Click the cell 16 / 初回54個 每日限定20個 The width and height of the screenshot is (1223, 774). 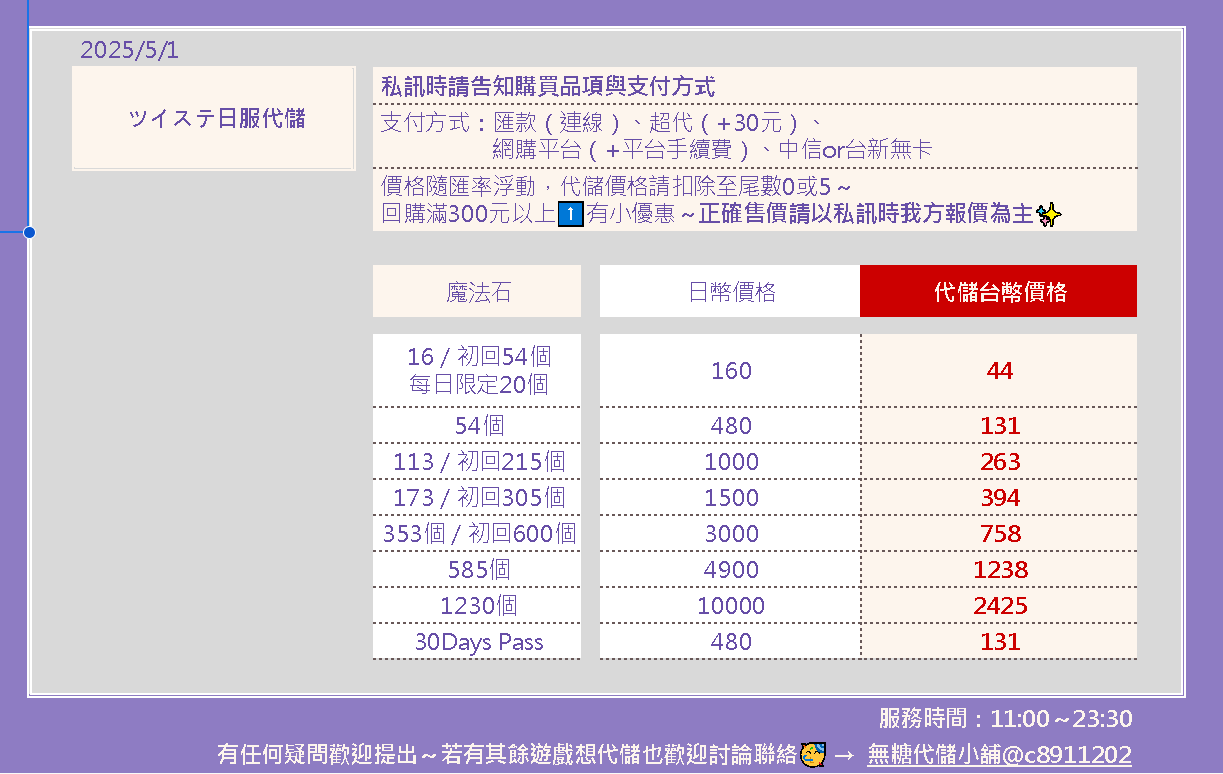click(x=477, y=370)
